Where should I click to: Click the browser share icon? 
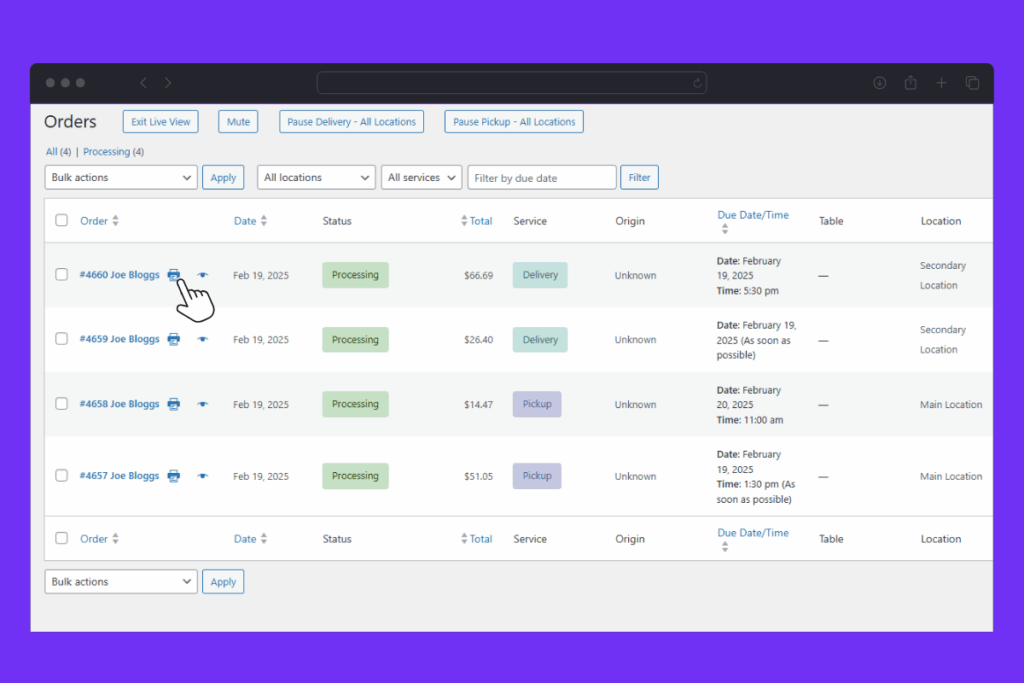pyautogui.click(x=910, y=83)
